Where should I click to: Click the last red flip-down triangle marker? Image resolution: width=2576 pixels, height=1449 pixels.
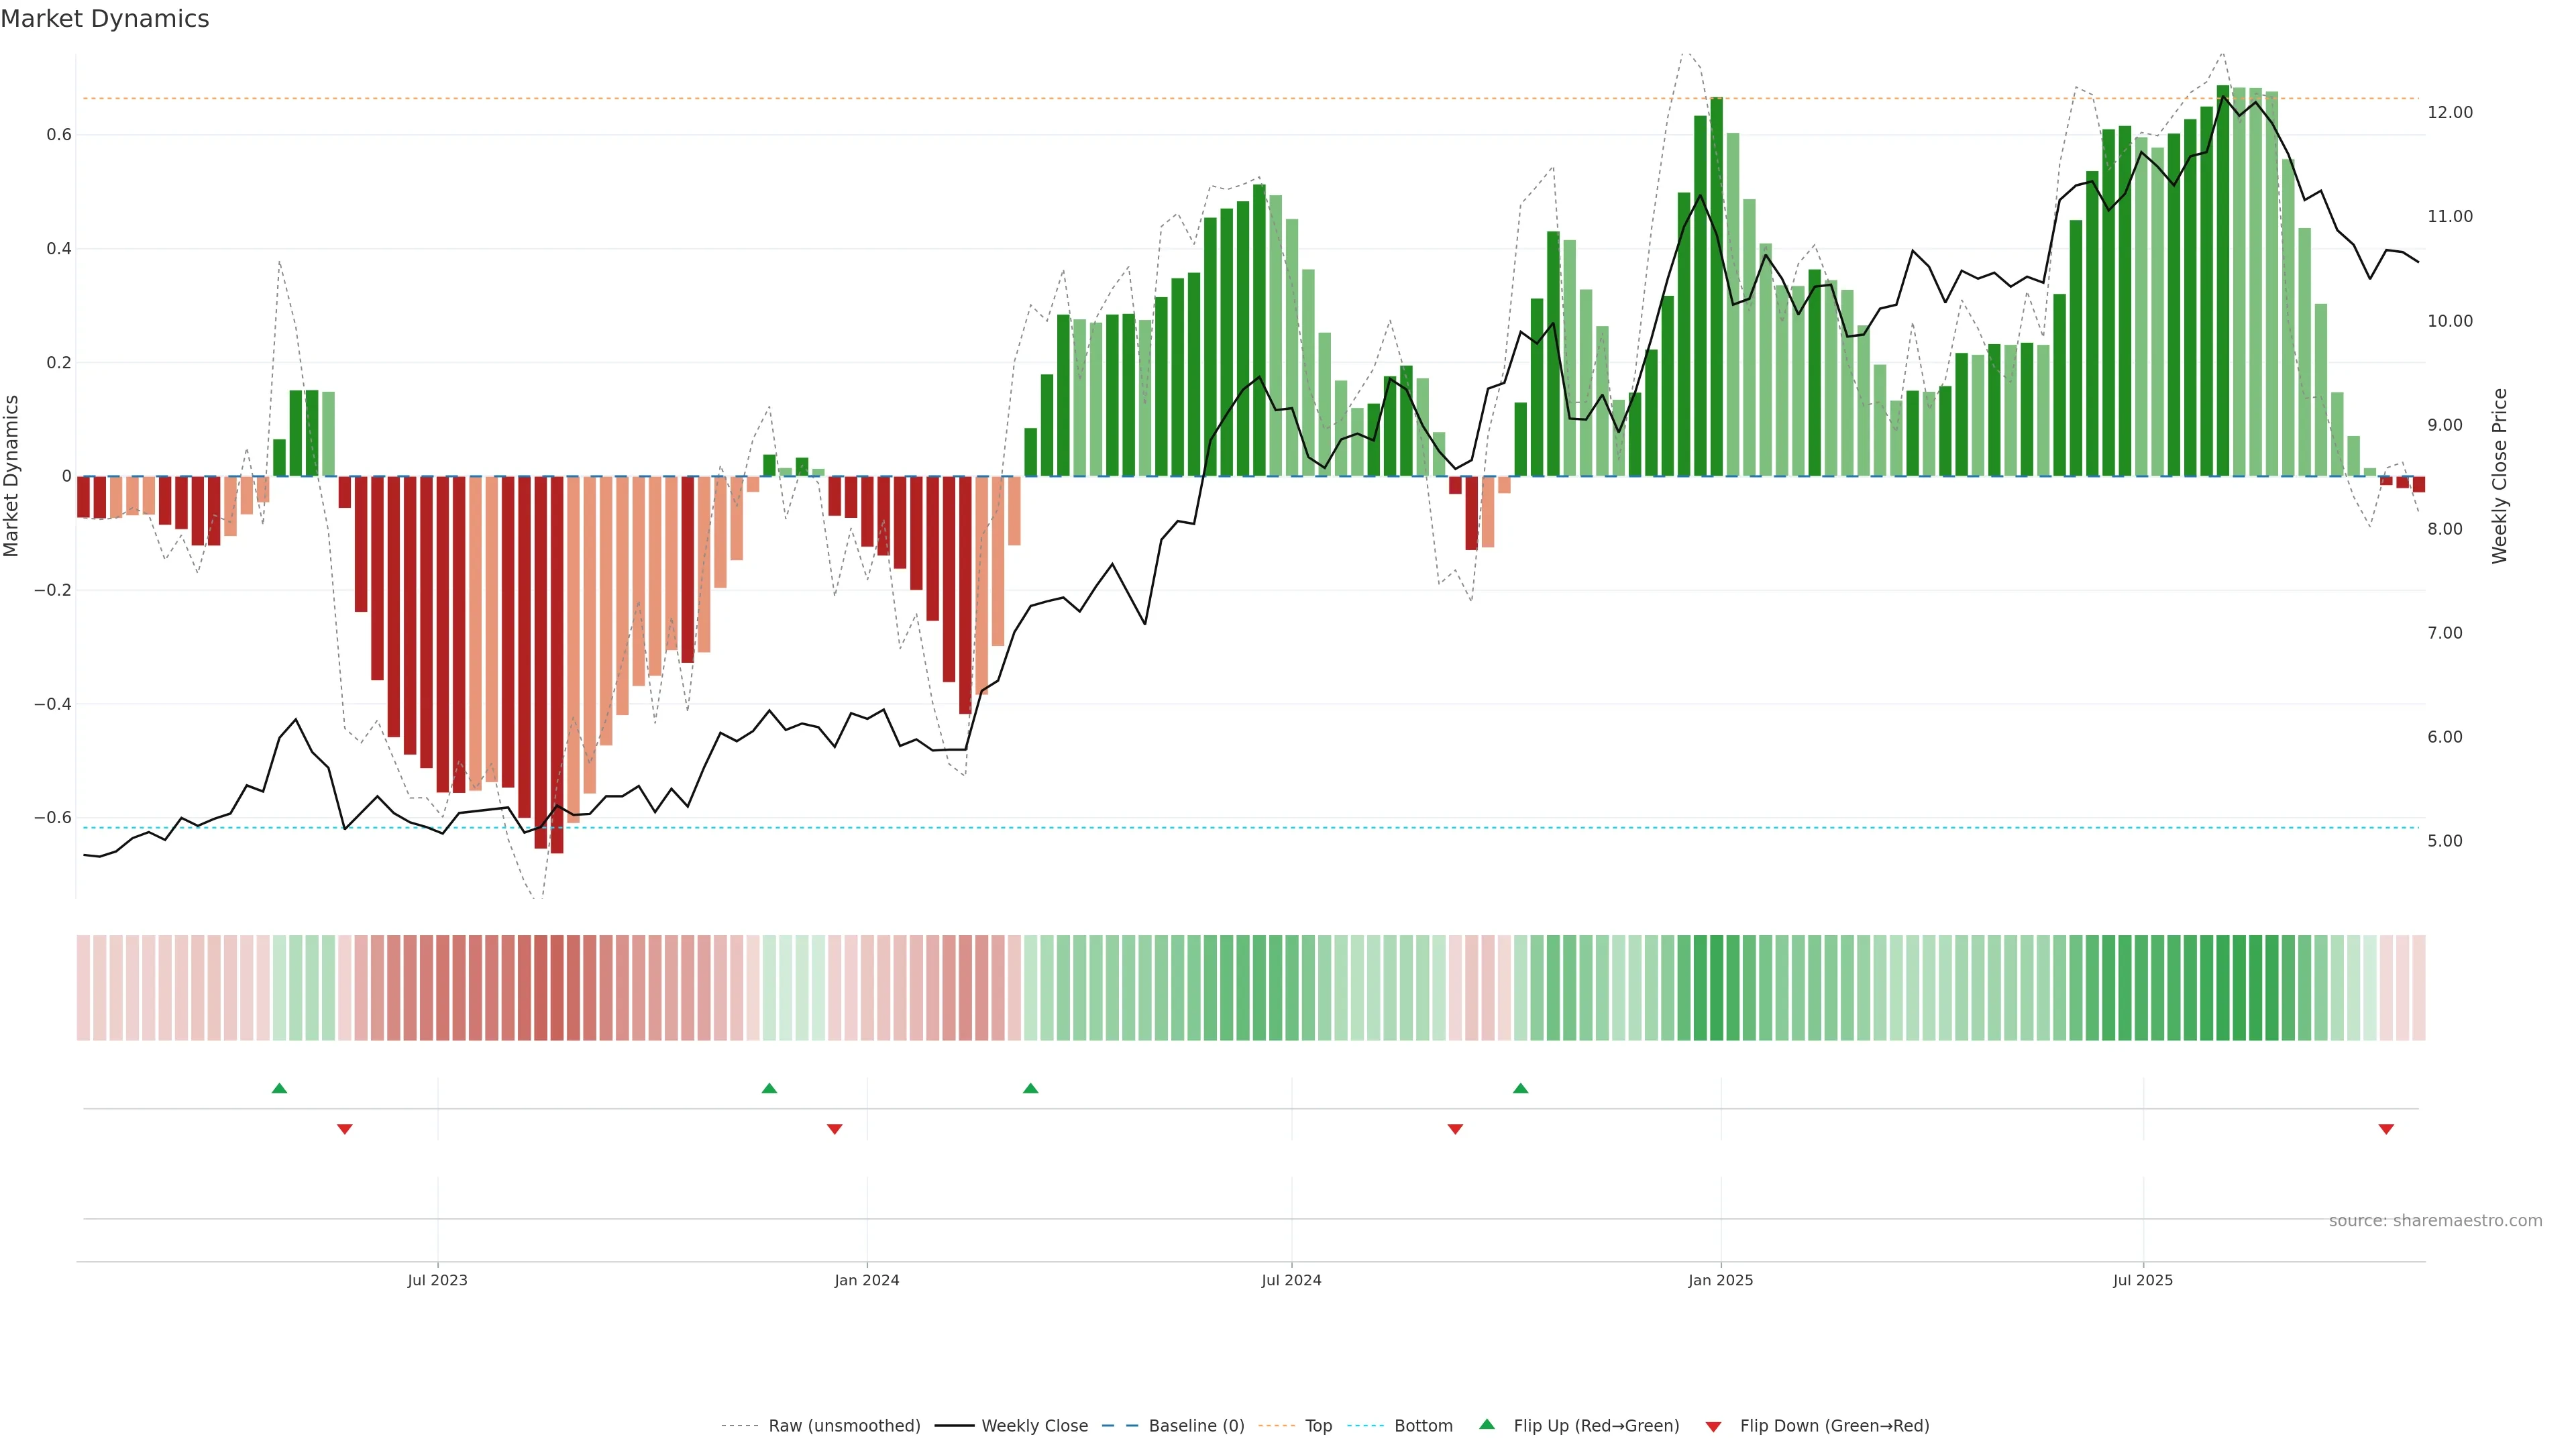(x=2386, y=1129)
